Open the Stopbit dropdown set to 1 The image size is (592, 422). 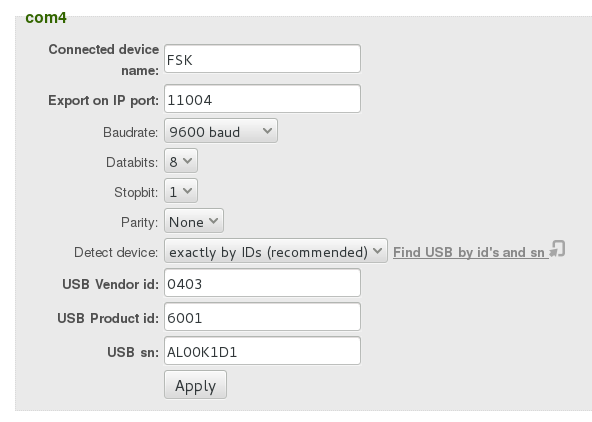(x=181, y=191)
